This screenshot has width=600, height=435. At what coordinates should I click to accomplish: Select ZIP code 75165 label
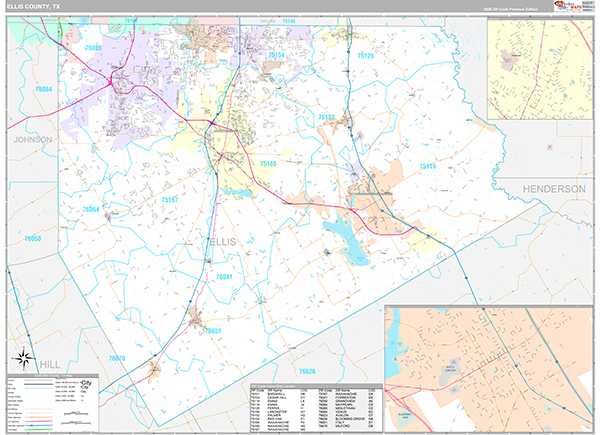(268, 163)
